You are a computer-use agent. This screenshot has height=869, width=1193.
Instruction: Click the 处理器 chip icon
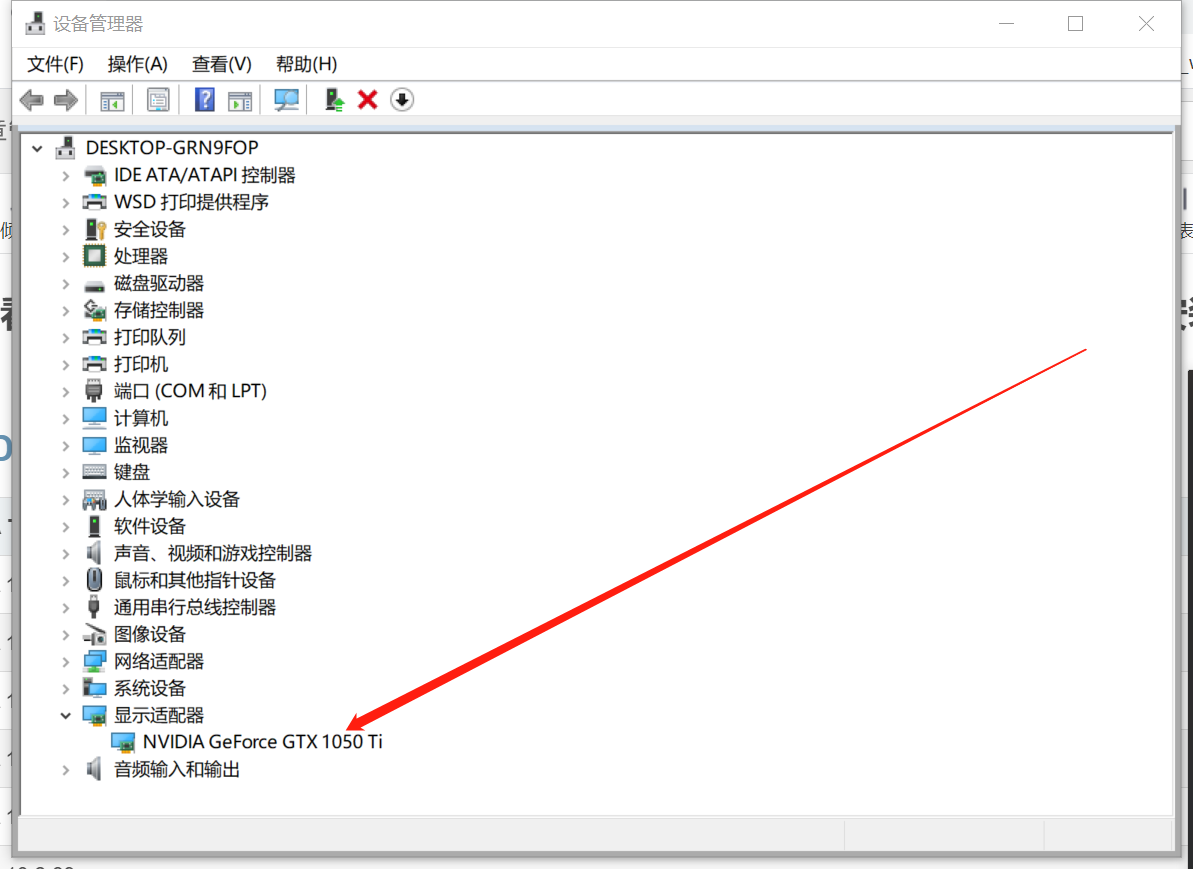(x=94, y=256)
